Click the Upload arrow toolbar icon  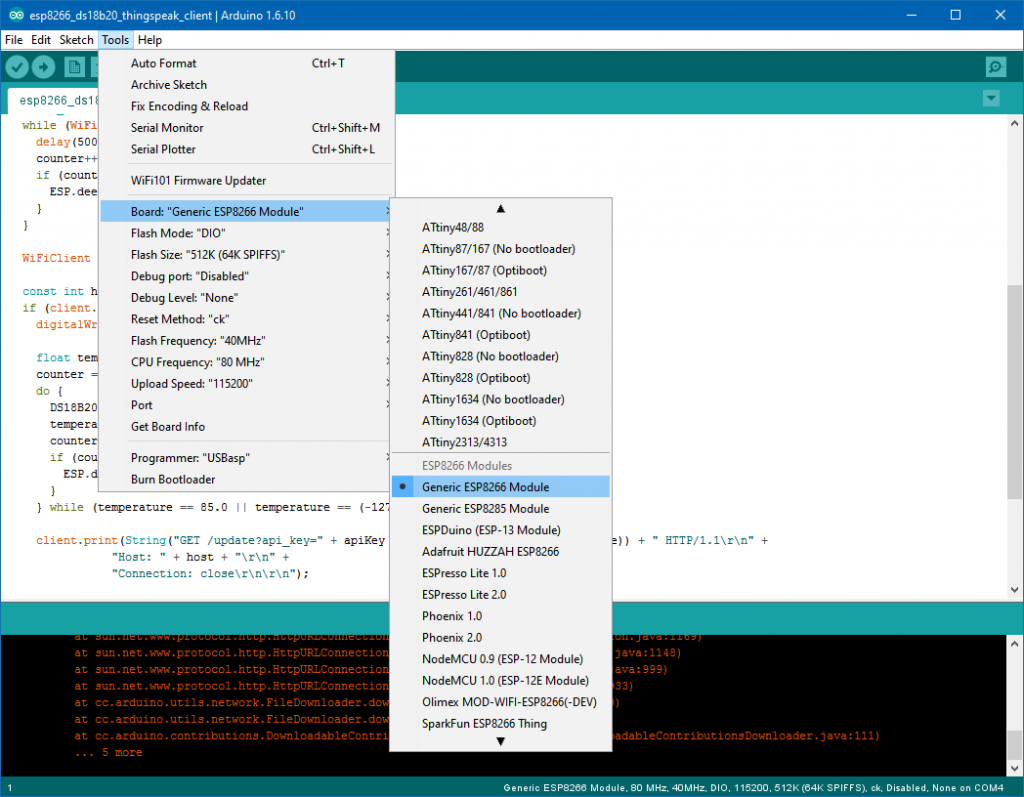pyautogui.click(x=44, y=67)
